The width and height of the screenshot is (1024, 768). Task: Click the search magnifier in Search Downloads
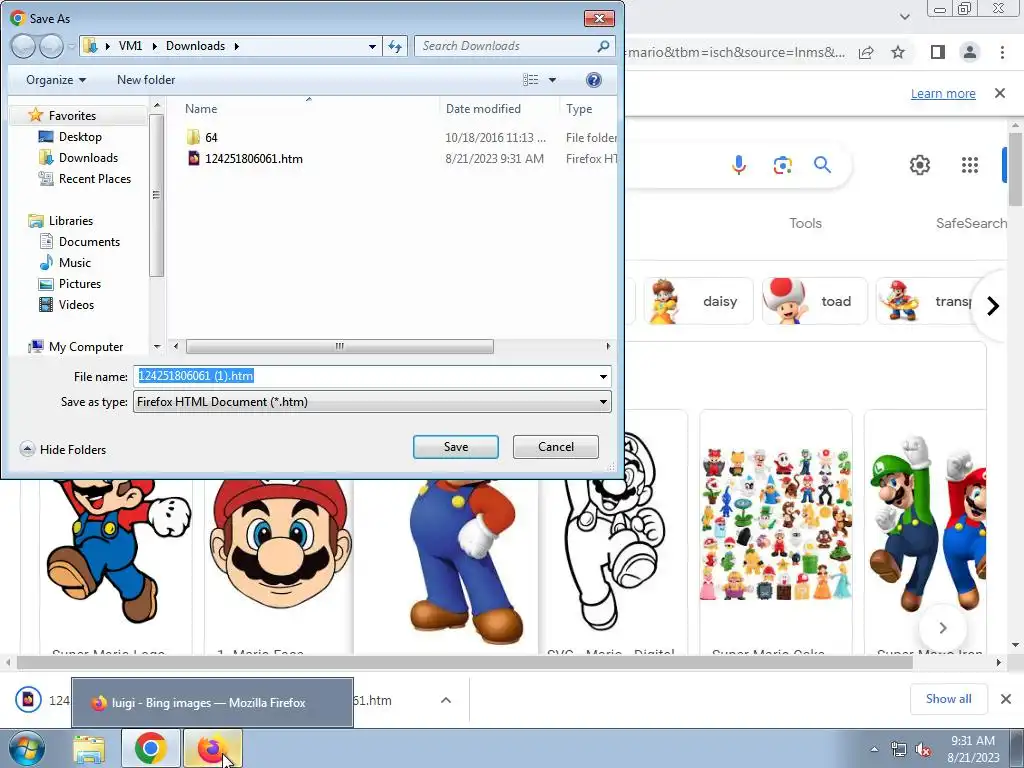(x=603, y=46)
